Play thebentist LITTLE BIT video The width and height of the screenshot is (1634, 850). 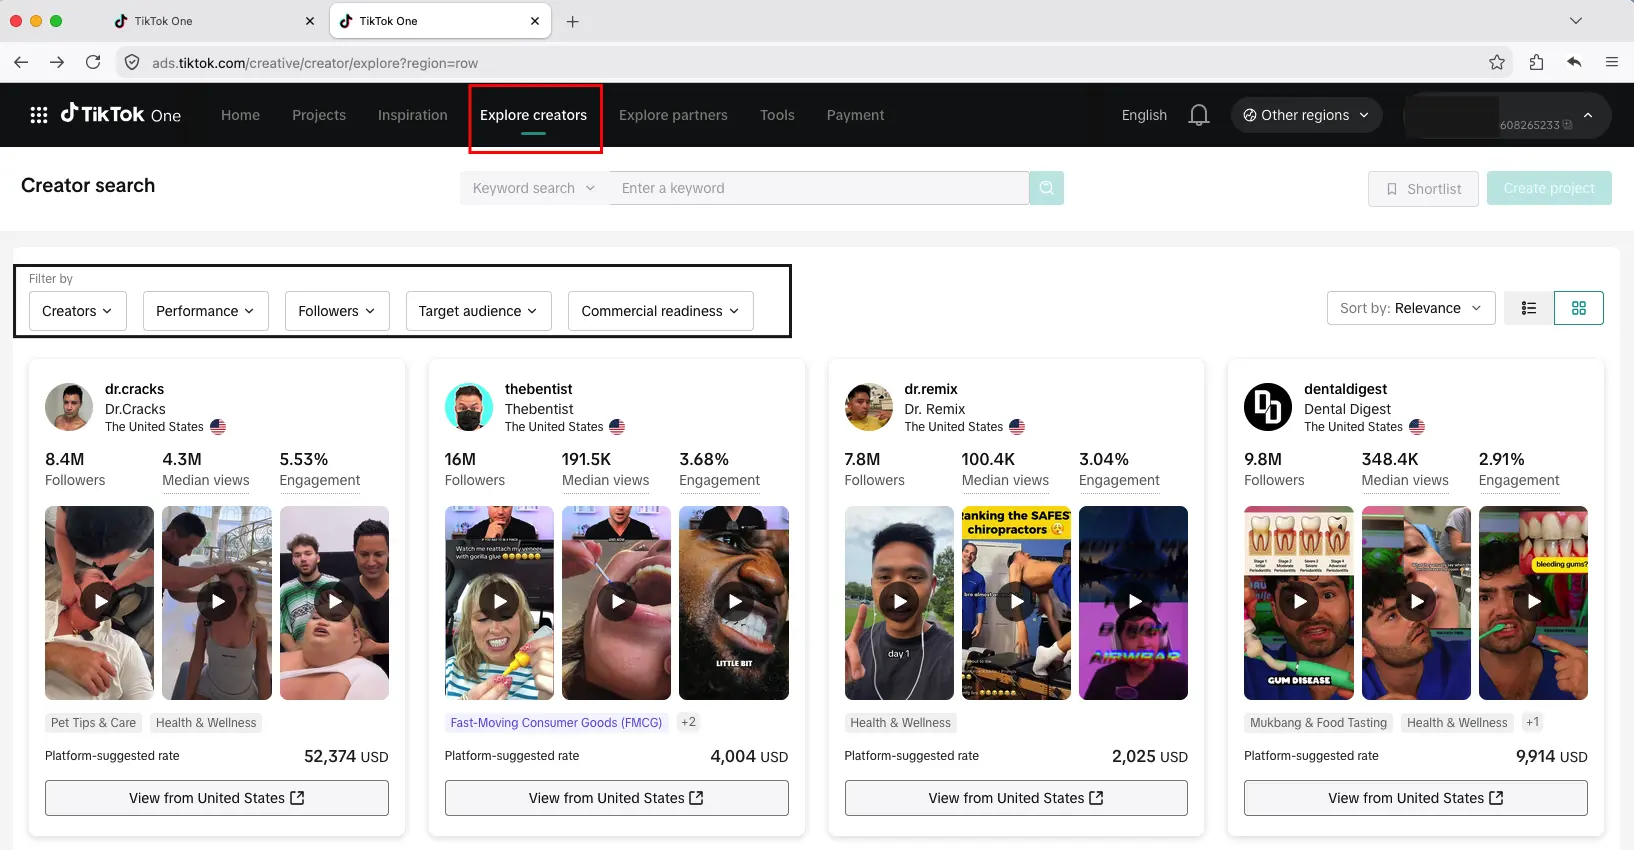pos(734,602)
